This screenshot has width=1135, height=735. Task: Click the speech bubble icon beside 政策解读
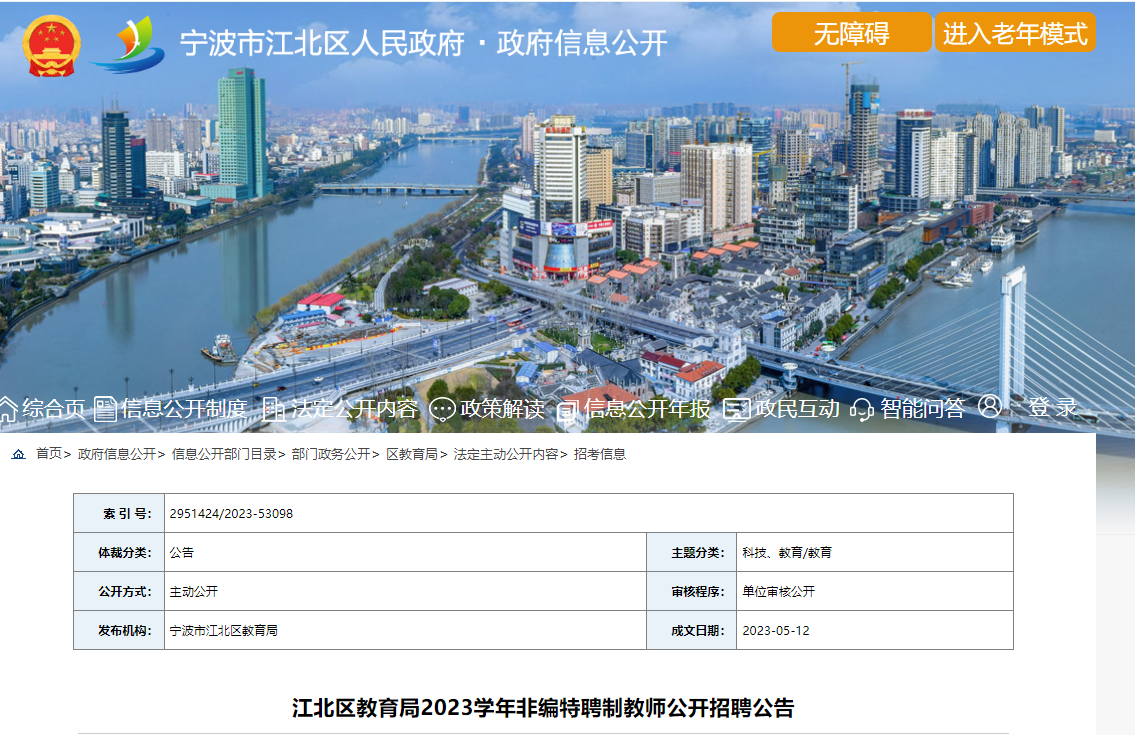(x=442, y=410)
